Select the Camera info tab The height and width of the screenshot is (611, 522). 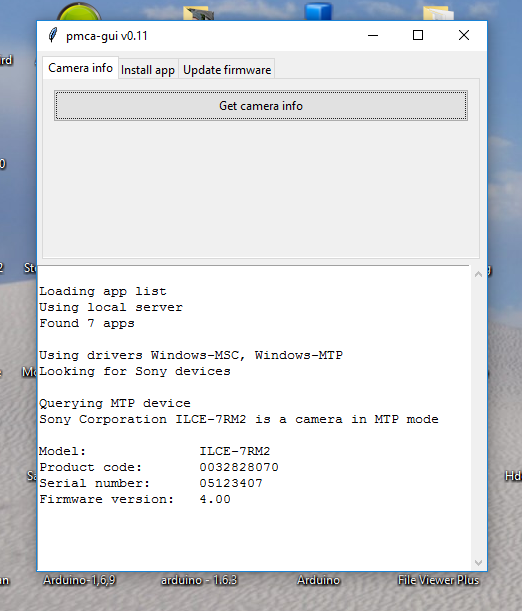click(80, 68)
